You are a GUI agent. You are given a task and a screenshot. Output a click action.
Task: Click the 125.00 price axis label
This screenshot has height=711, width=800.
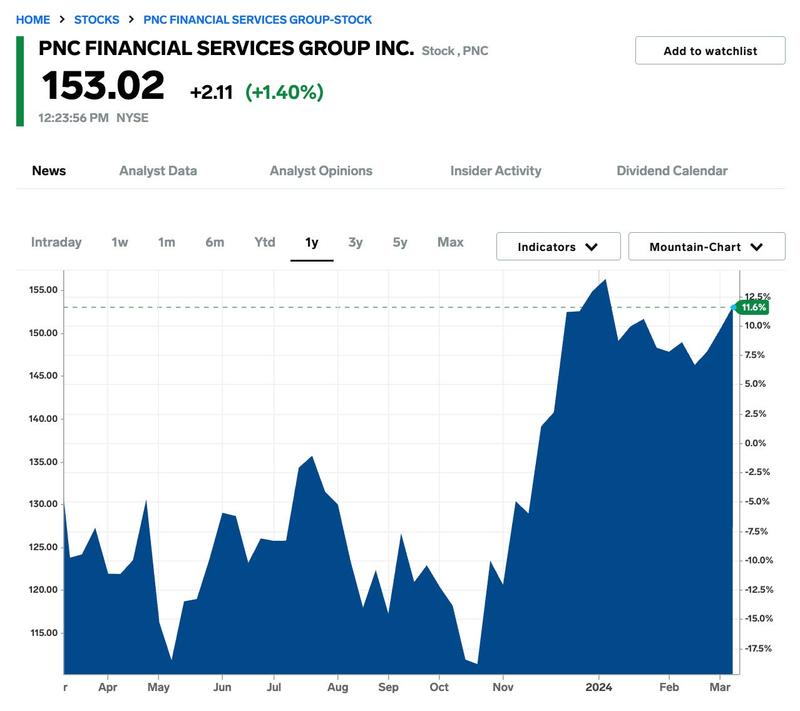click(43, 547)
